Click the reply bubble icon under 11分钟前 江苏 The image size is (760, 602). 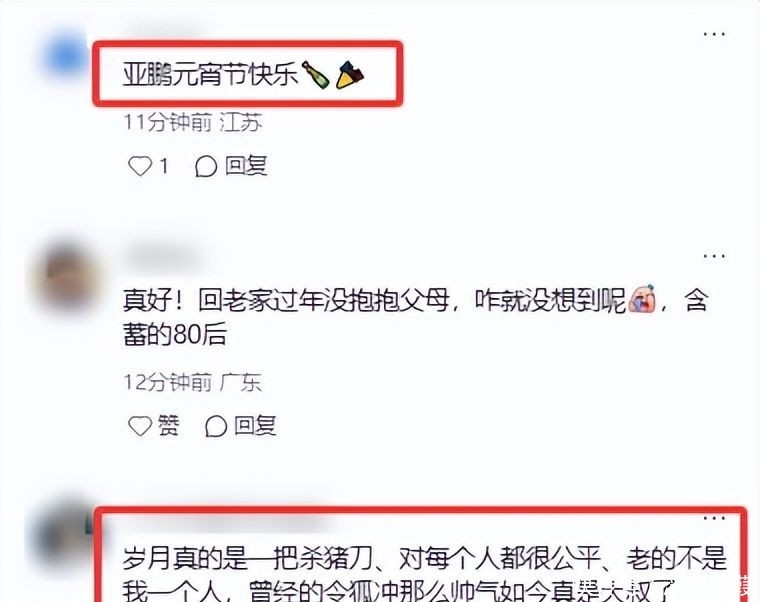(206, 167)
